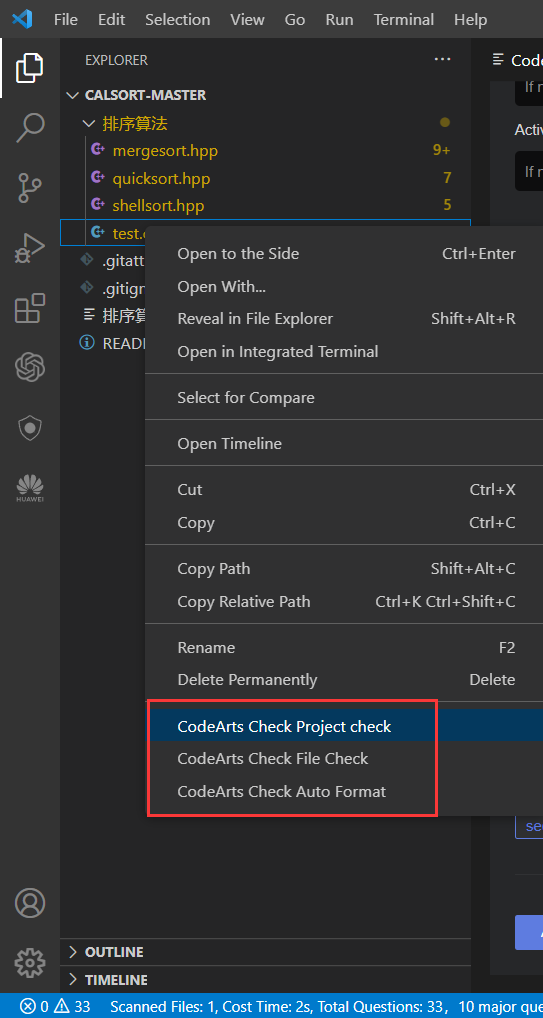
Task: Open the Run and Debug icon
Action: 30,248
